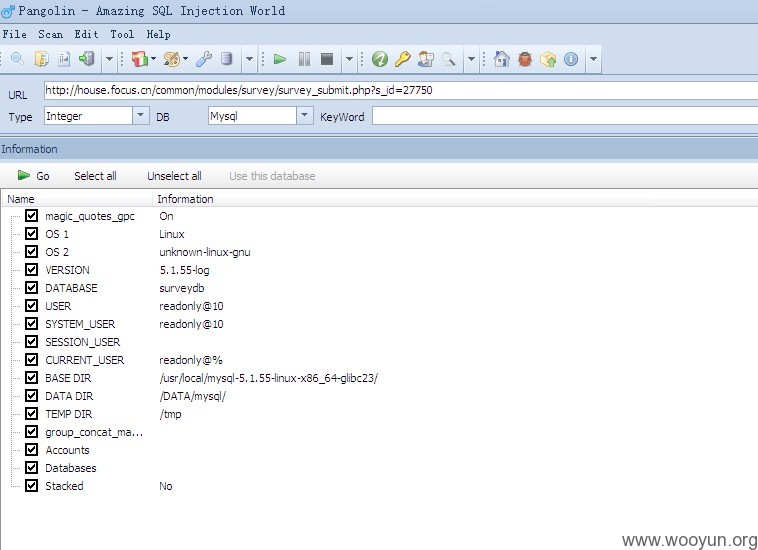Click the report document toolbar icon

[x=64, y=59]
